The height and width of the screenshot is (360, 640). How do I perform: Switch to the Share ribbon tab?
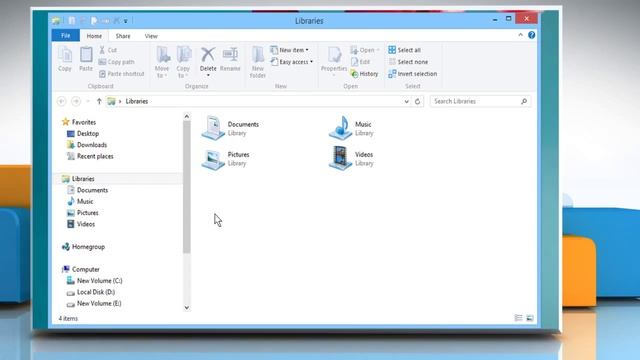(123, 36)
